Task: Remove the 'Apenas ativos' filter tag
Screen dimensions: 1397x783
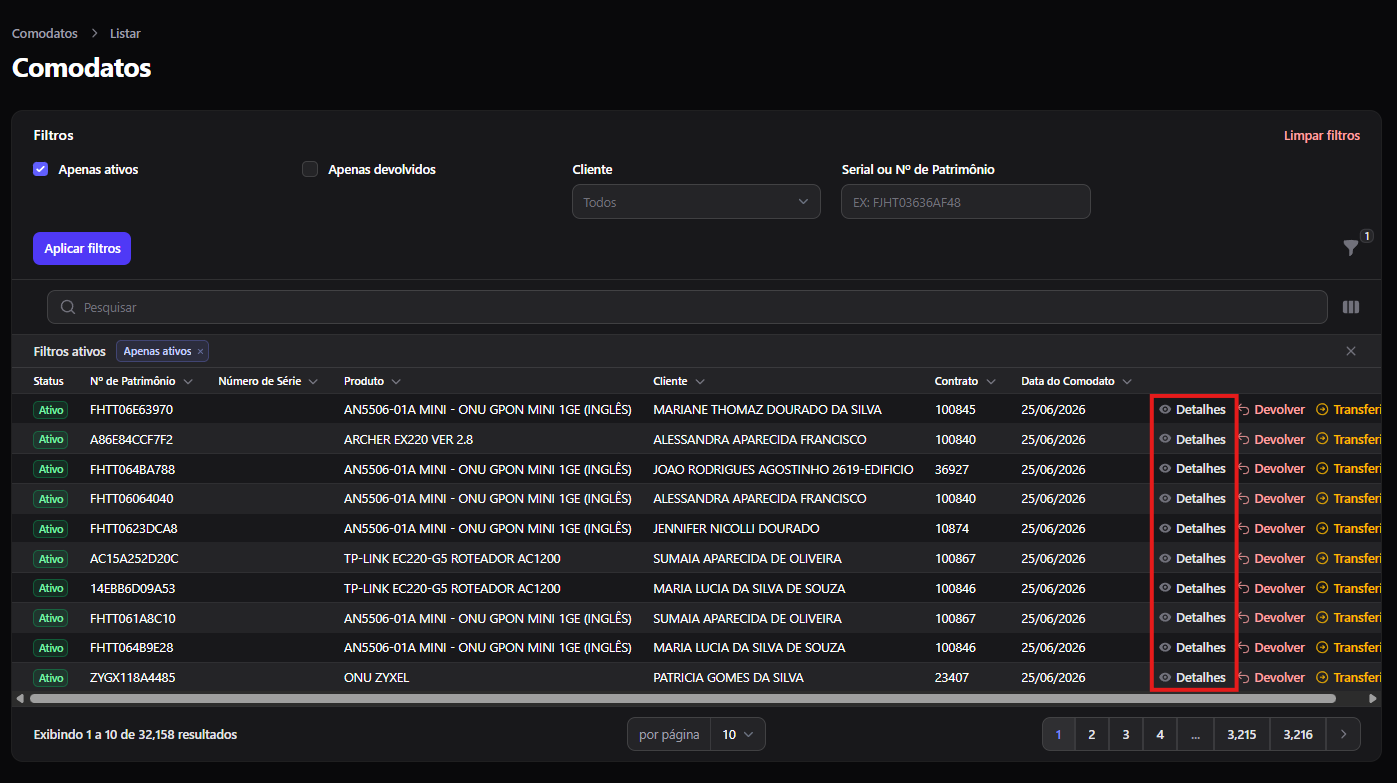Action: tap(200, 352)
